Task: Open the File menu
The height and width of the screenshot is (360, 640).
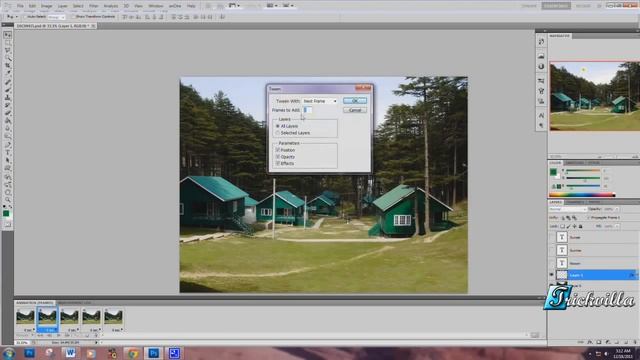Action: (x=20, y=6)
